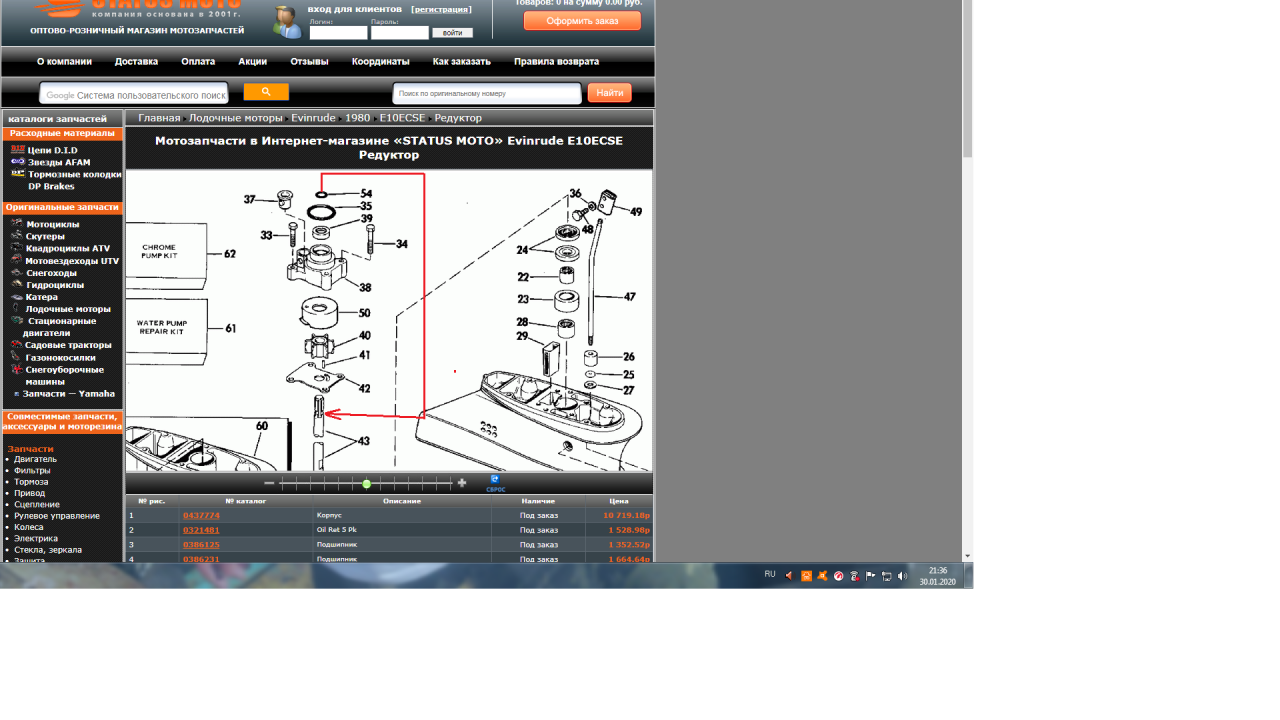Screen dimensions: 1280x720
Task: Click the zoom out minus icon below diagram
Action: [x=269, y=483]
